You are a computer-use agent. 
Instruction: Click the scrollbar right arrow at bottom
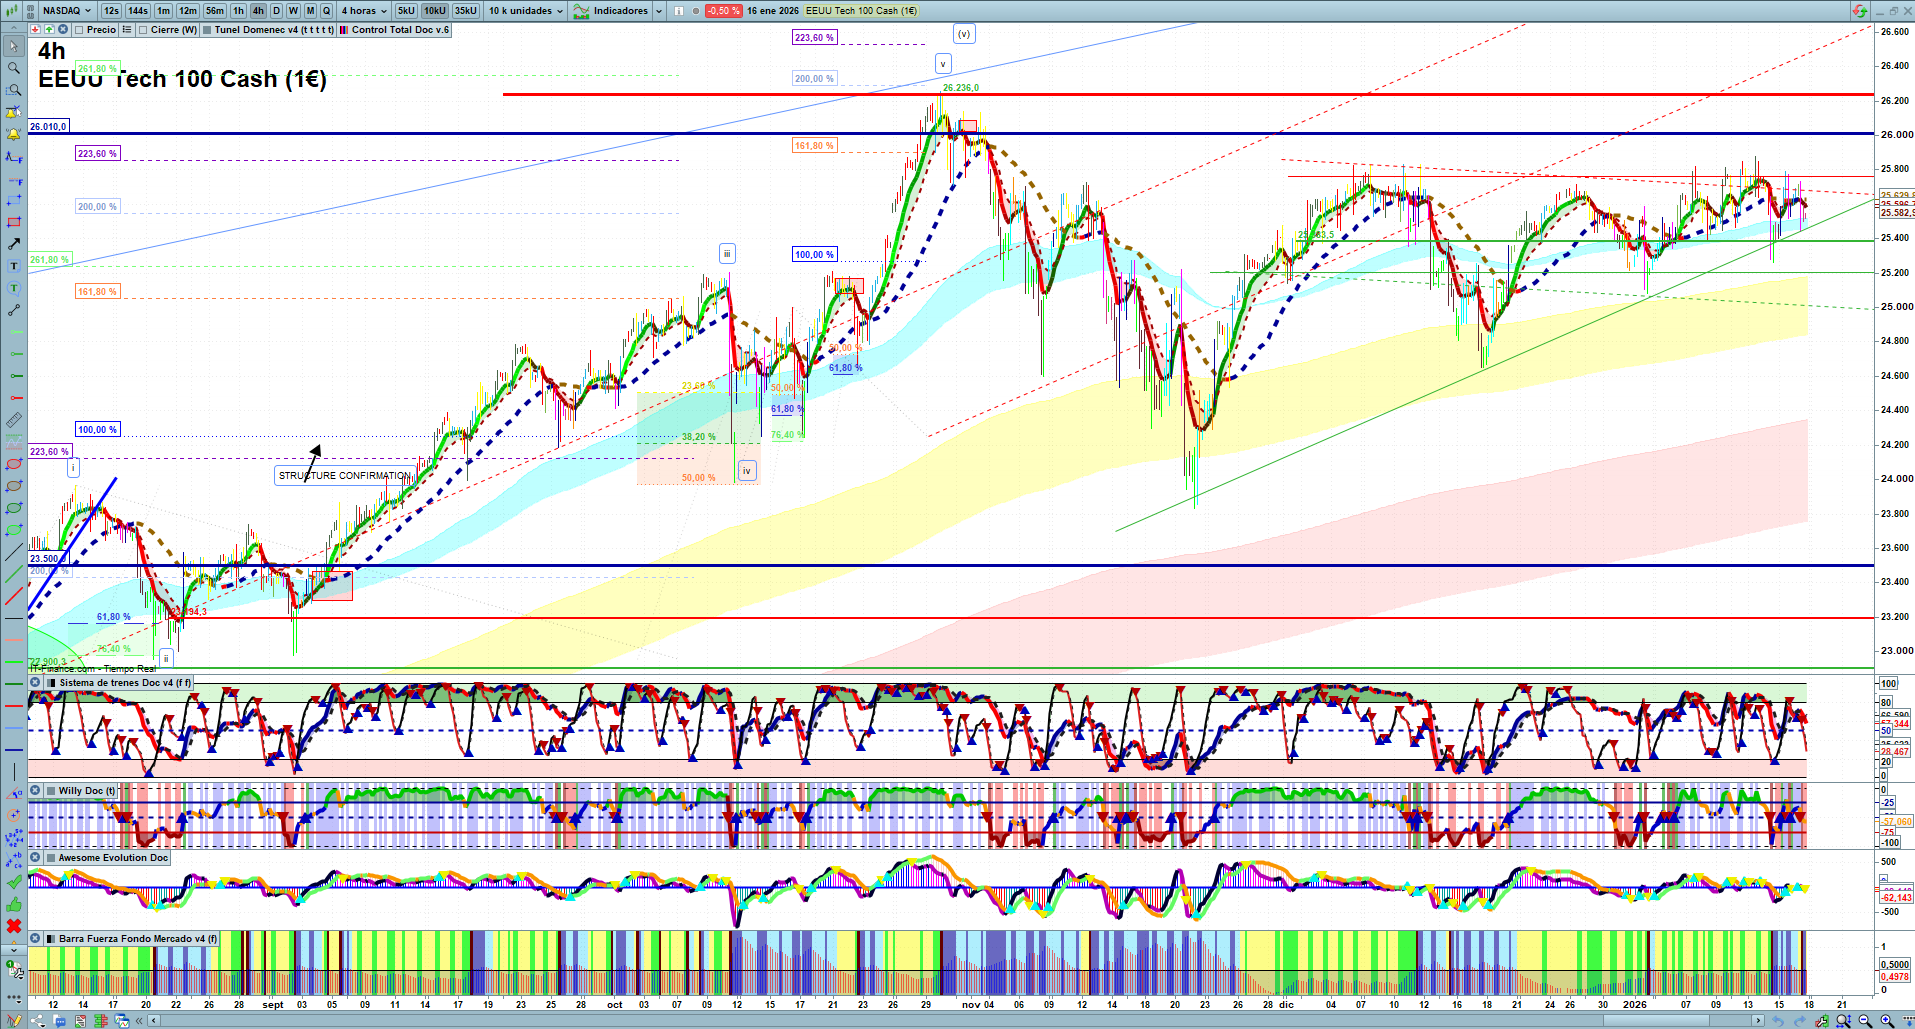point(1759,1021)
